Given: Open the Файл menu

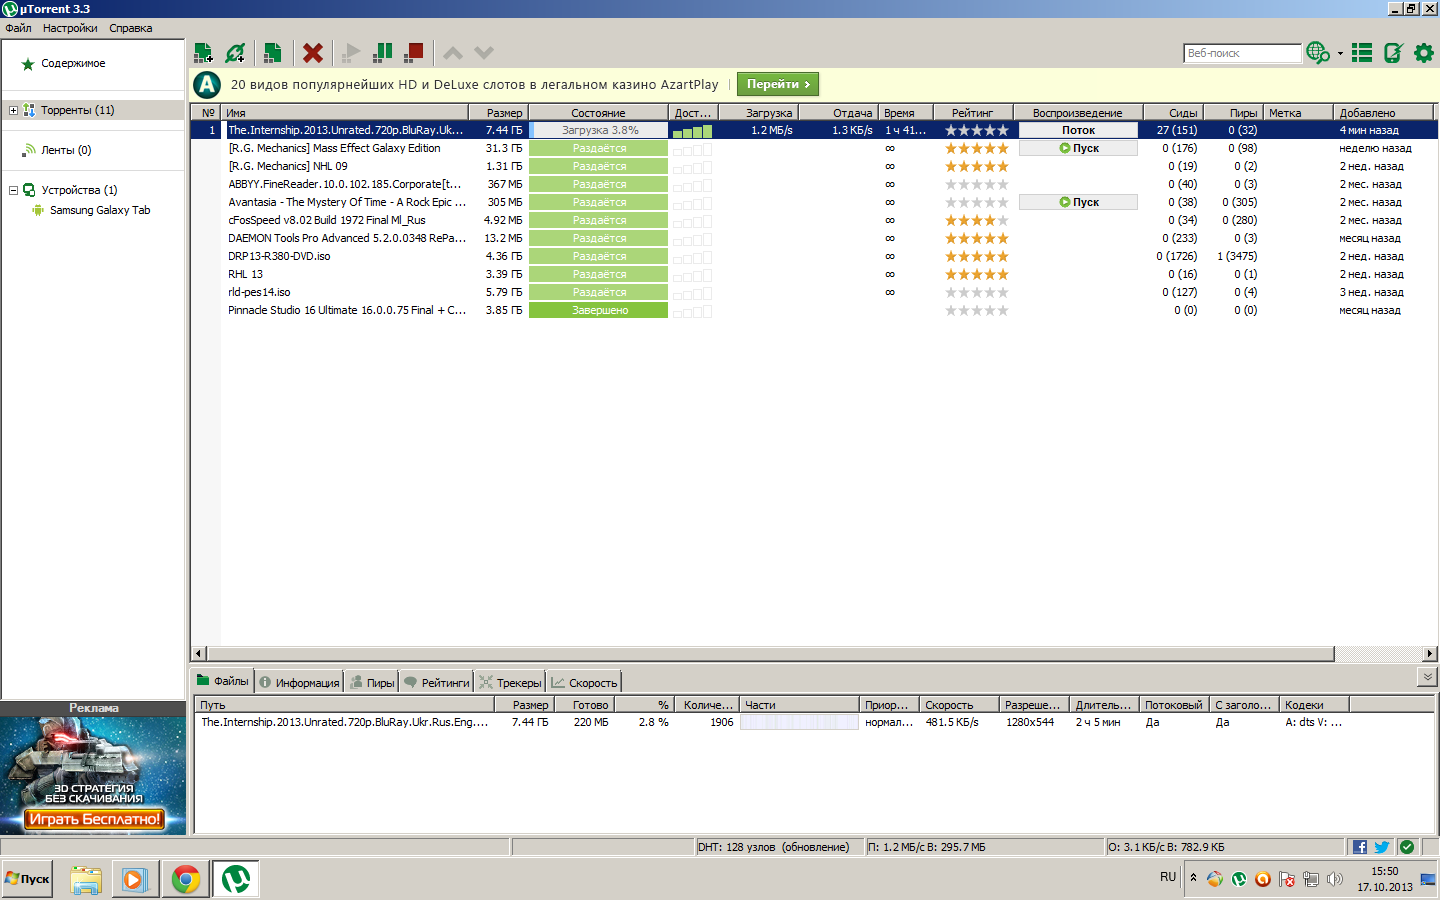Looking at the screenshot, I should pyautogui.click(x=18, y=28).
